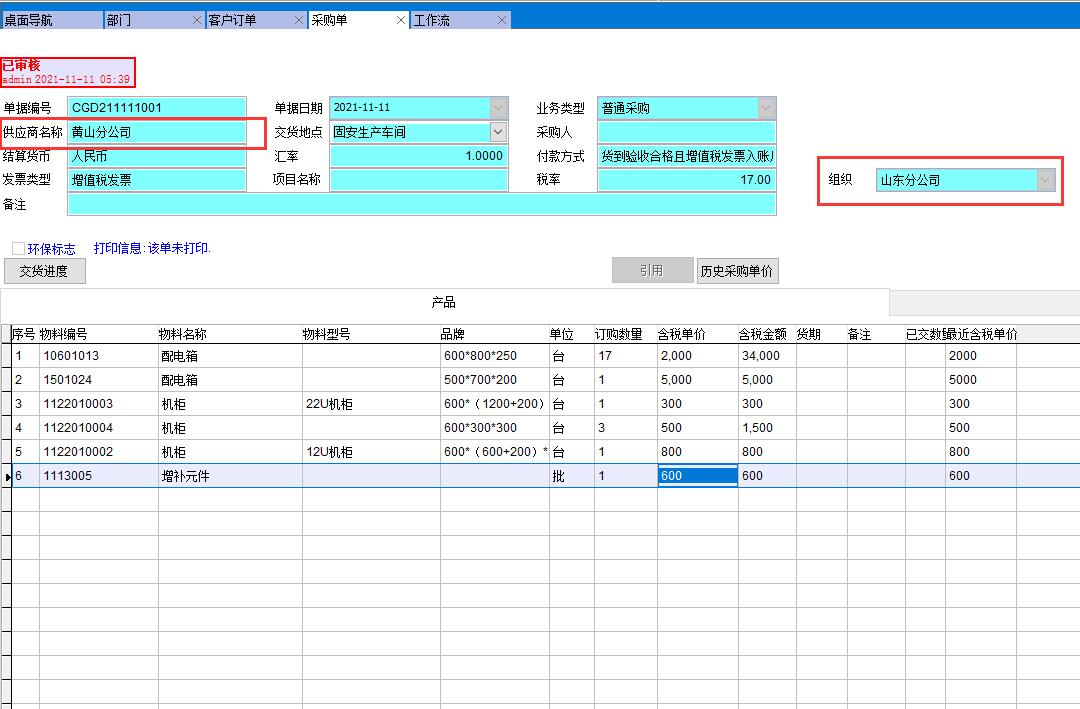
Task: Close the 客户订单 tab
Action: point(299,20)
